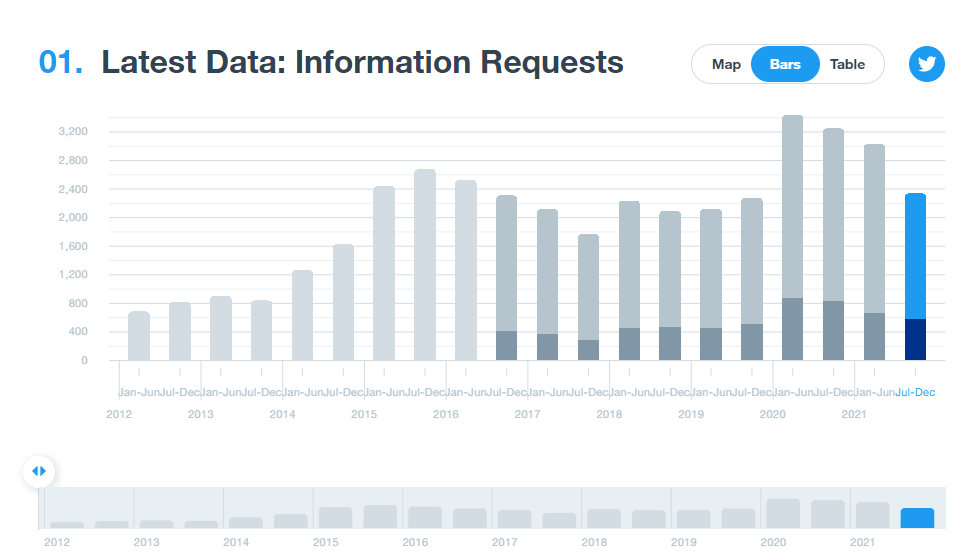Select the Jul-Dec 2015 bar
This screenshot has width=977, height=559.
tap(425, 265)
